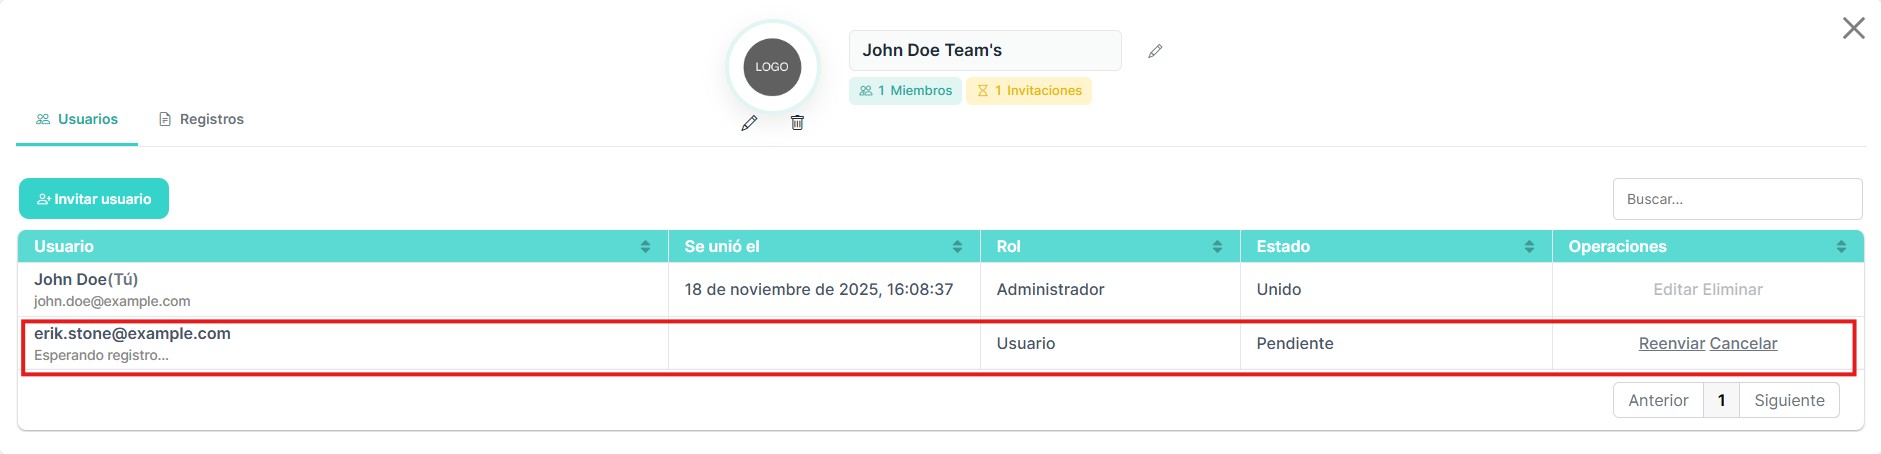Delete the logo with the trash icon
The height and width of the screenshot is (454, 1881).
click(x=797, y=123)
